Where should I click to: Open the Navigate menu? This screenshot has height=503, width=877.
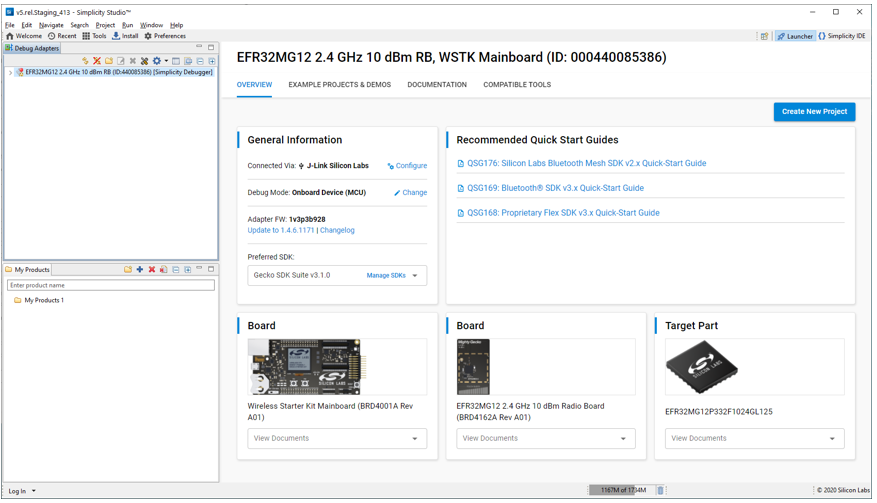[51, 25]
